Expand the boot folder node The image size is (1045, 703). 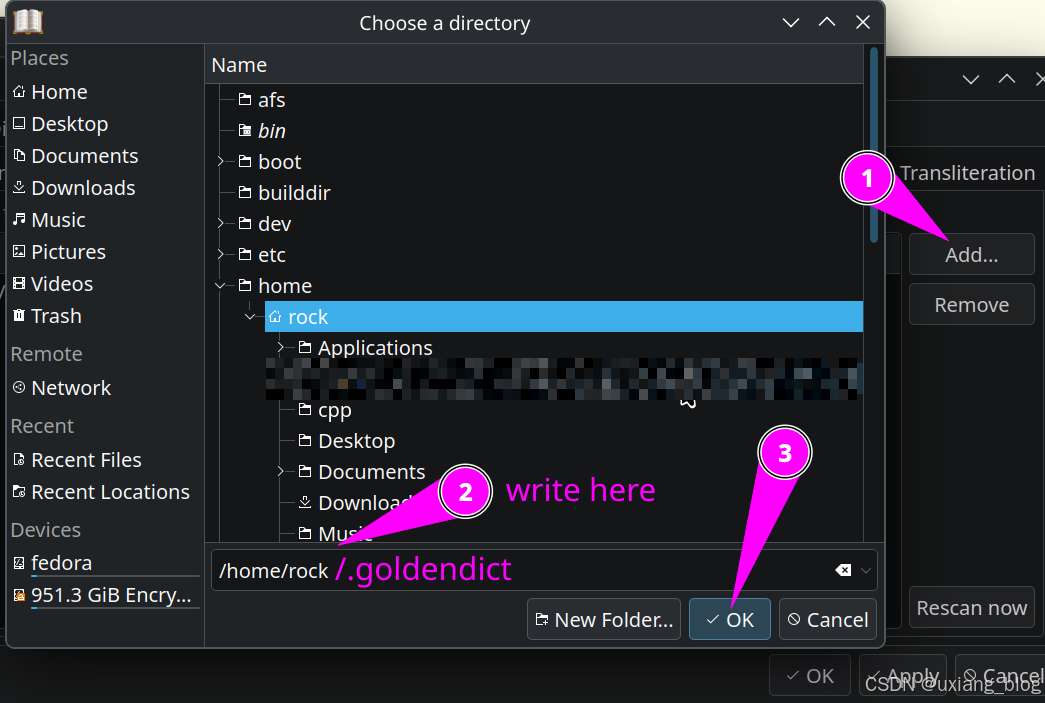click(x=221, y=161)
